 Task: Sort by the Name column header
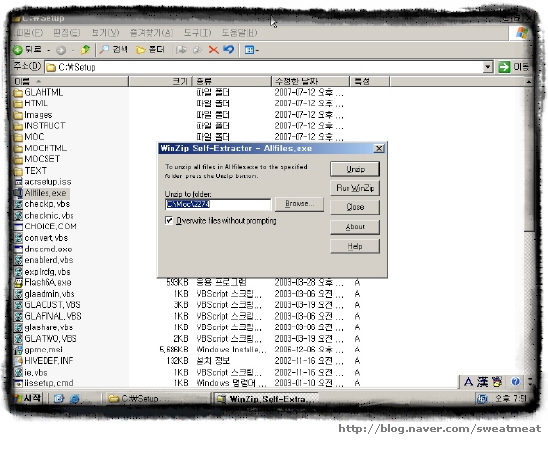pos(70,81)
